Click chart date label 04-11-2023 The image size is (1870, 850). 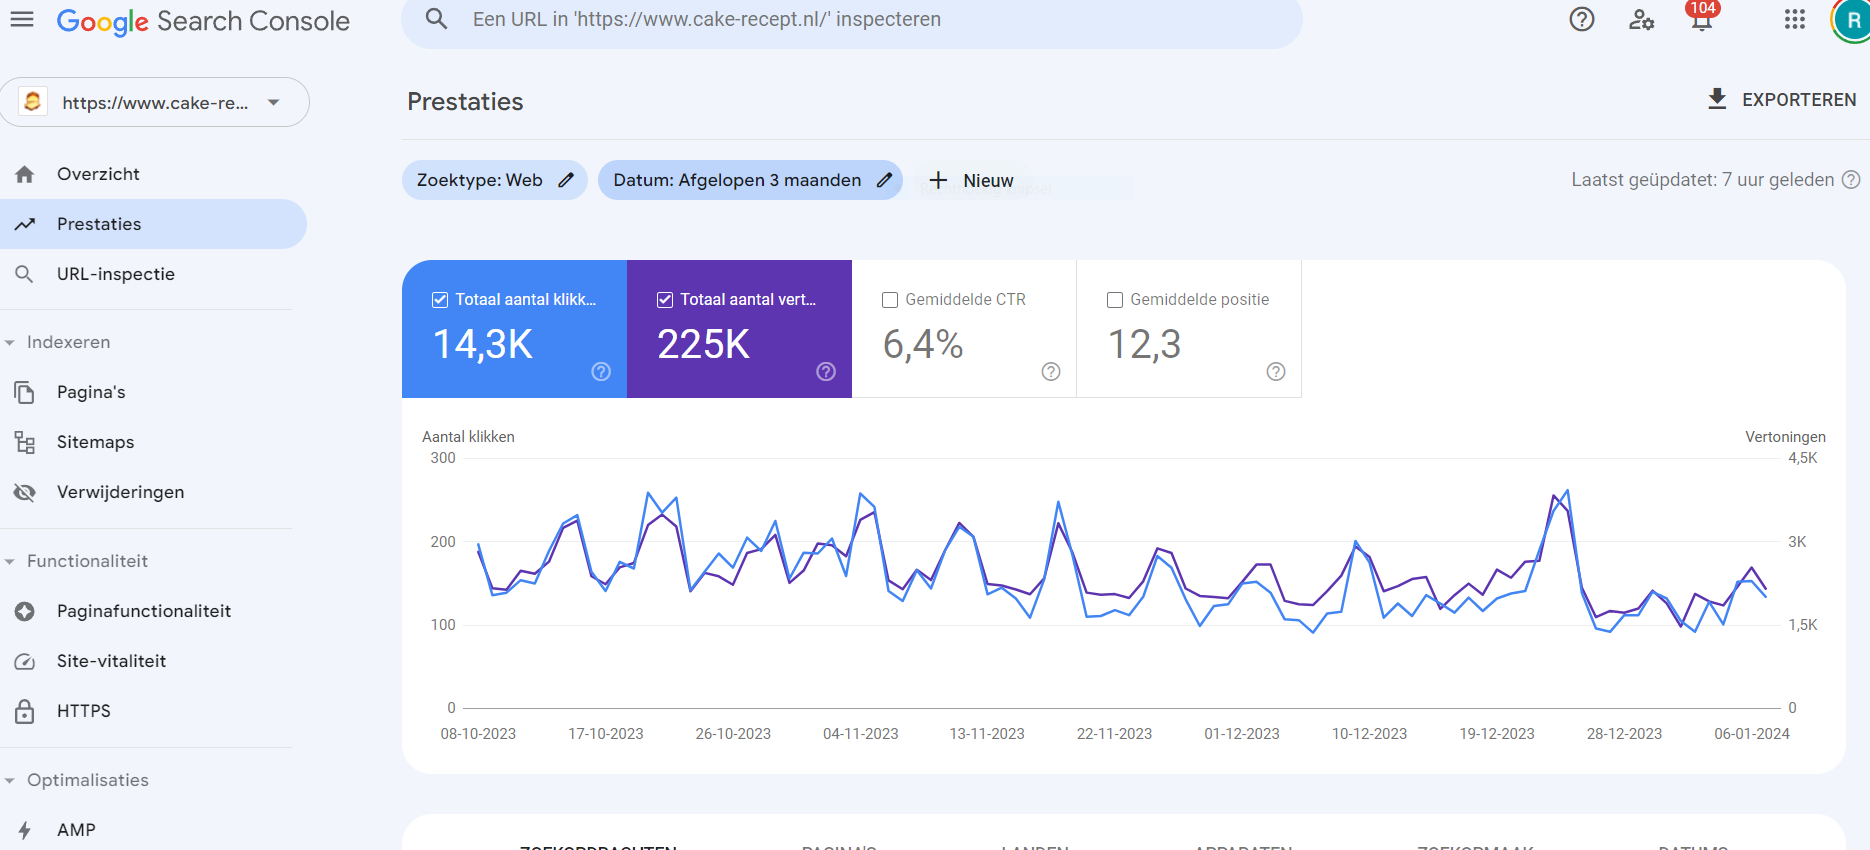coord(861,734)
